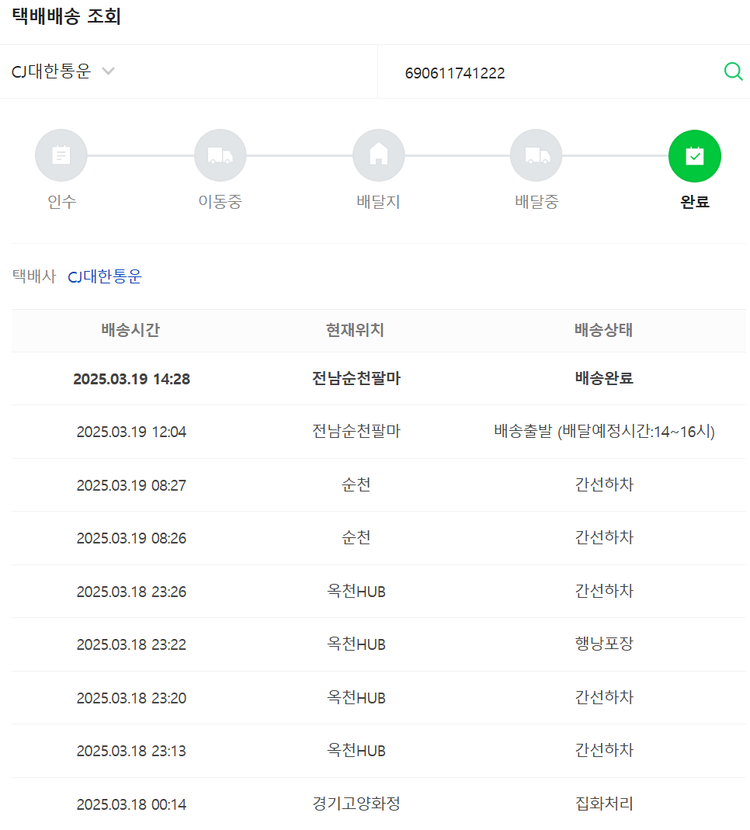Click the 배송시간 column header

[x=130, y=331]
